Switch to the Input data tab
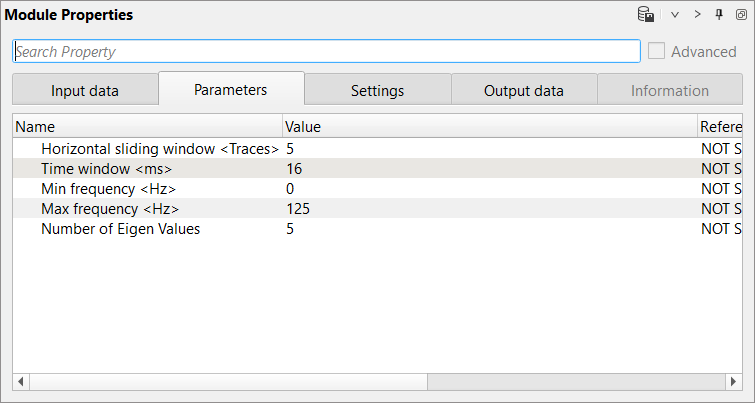Viewport: 755px width, 403px height. coord(85,90)
